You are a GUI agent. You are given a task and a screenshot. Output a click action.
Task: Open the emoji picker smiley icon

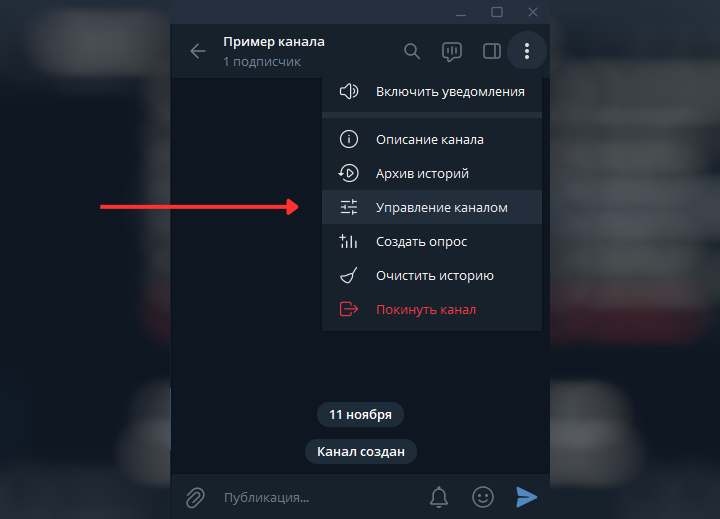tap(483, 497)
